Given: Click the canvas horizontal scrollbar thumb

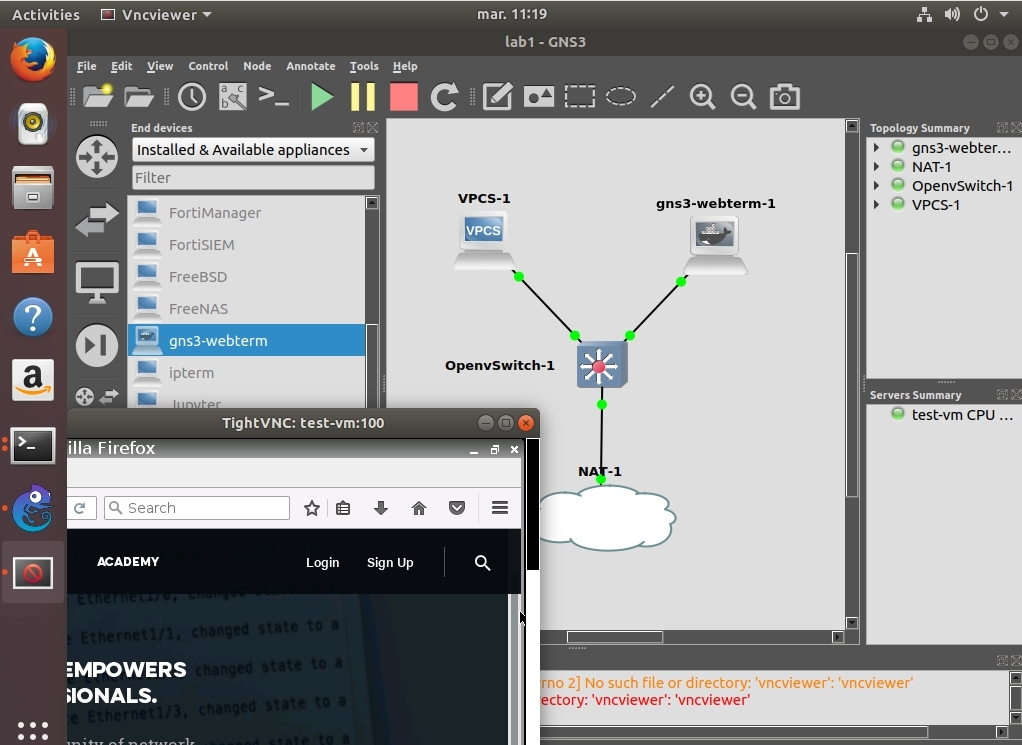Looking at the screenshot, I should [615, 637].
